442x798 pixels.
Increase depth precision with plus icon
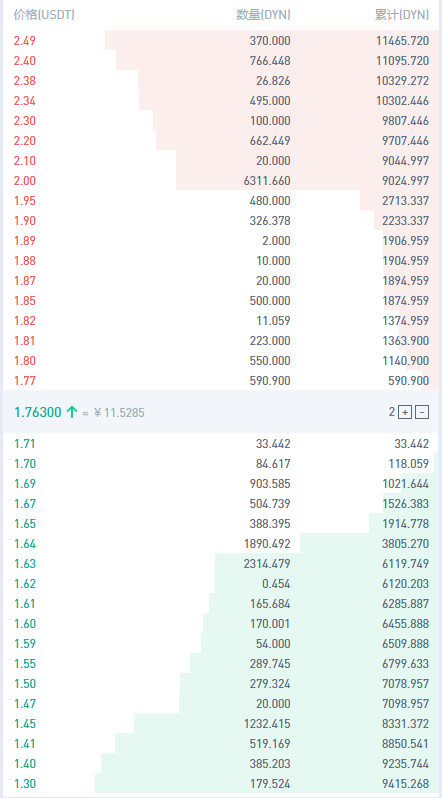[405, 412]
